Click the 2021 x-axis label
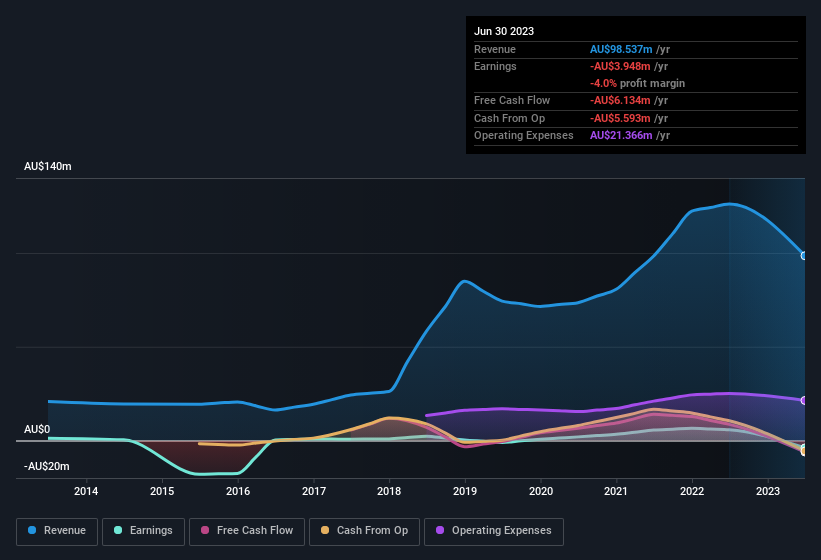The width and height of the screenshot is (821, 560). pos(616,491)
